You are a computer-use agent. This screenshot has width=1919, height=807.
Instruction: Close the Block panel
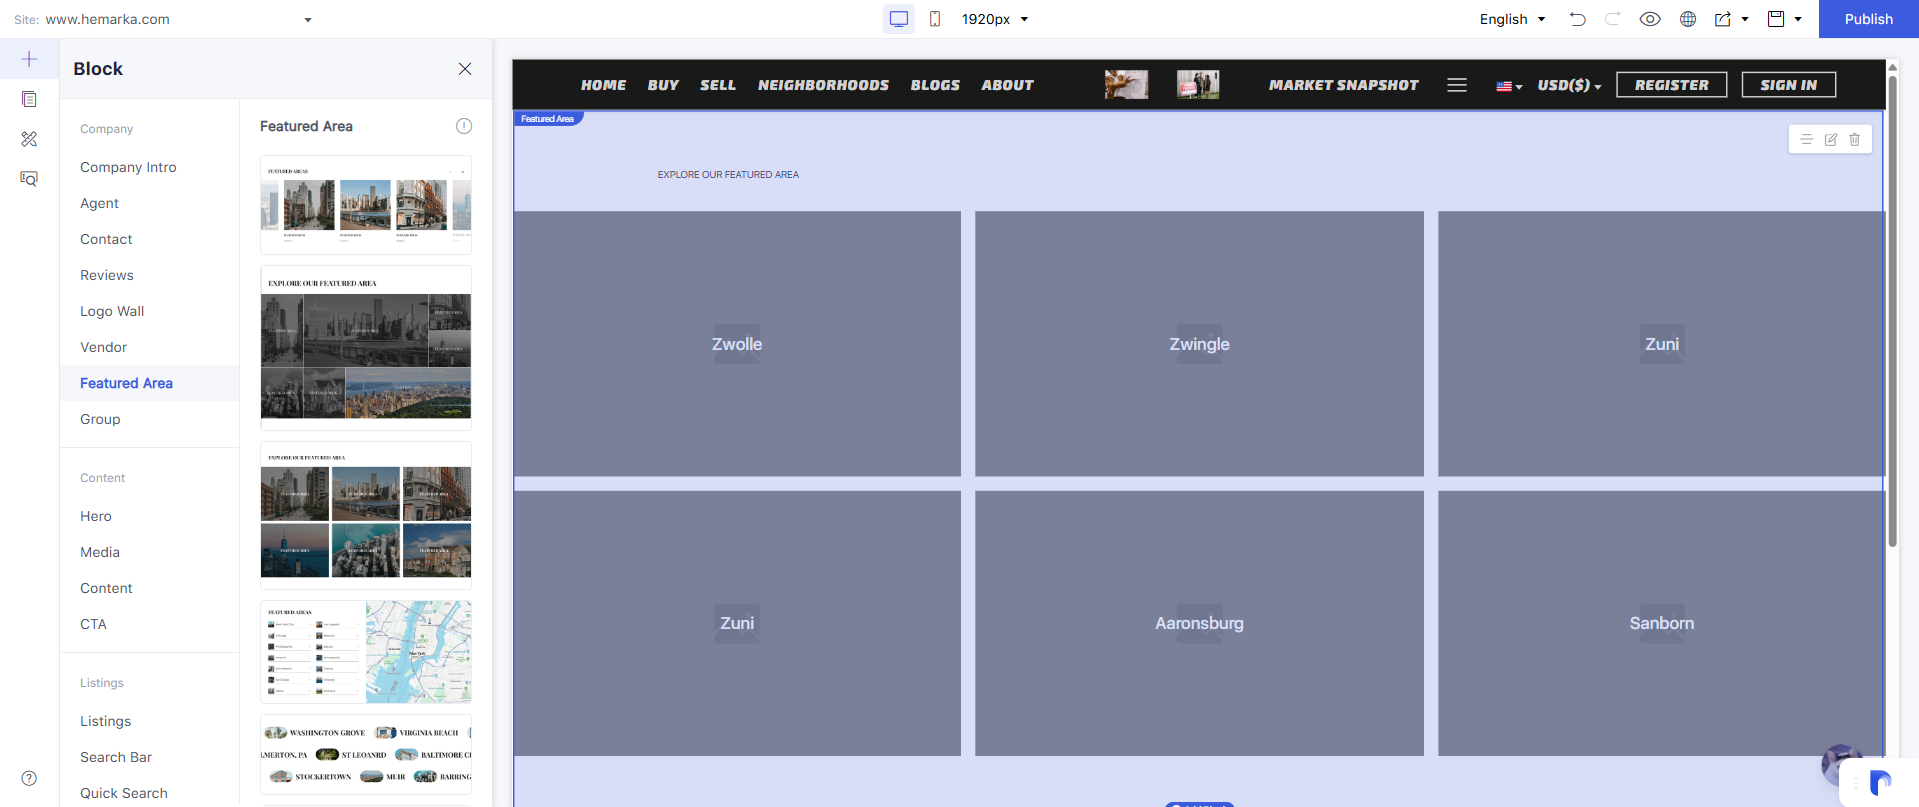tap(465, 69)
